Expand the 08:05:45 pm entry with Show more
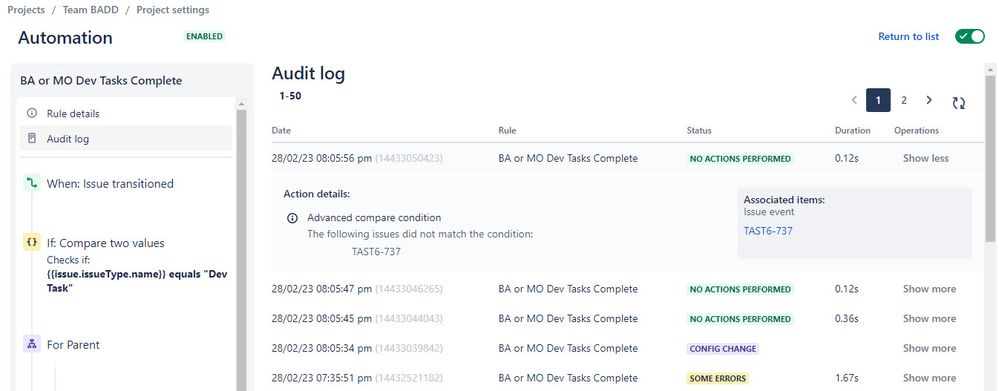999x391 pixels. click(929, 318)
